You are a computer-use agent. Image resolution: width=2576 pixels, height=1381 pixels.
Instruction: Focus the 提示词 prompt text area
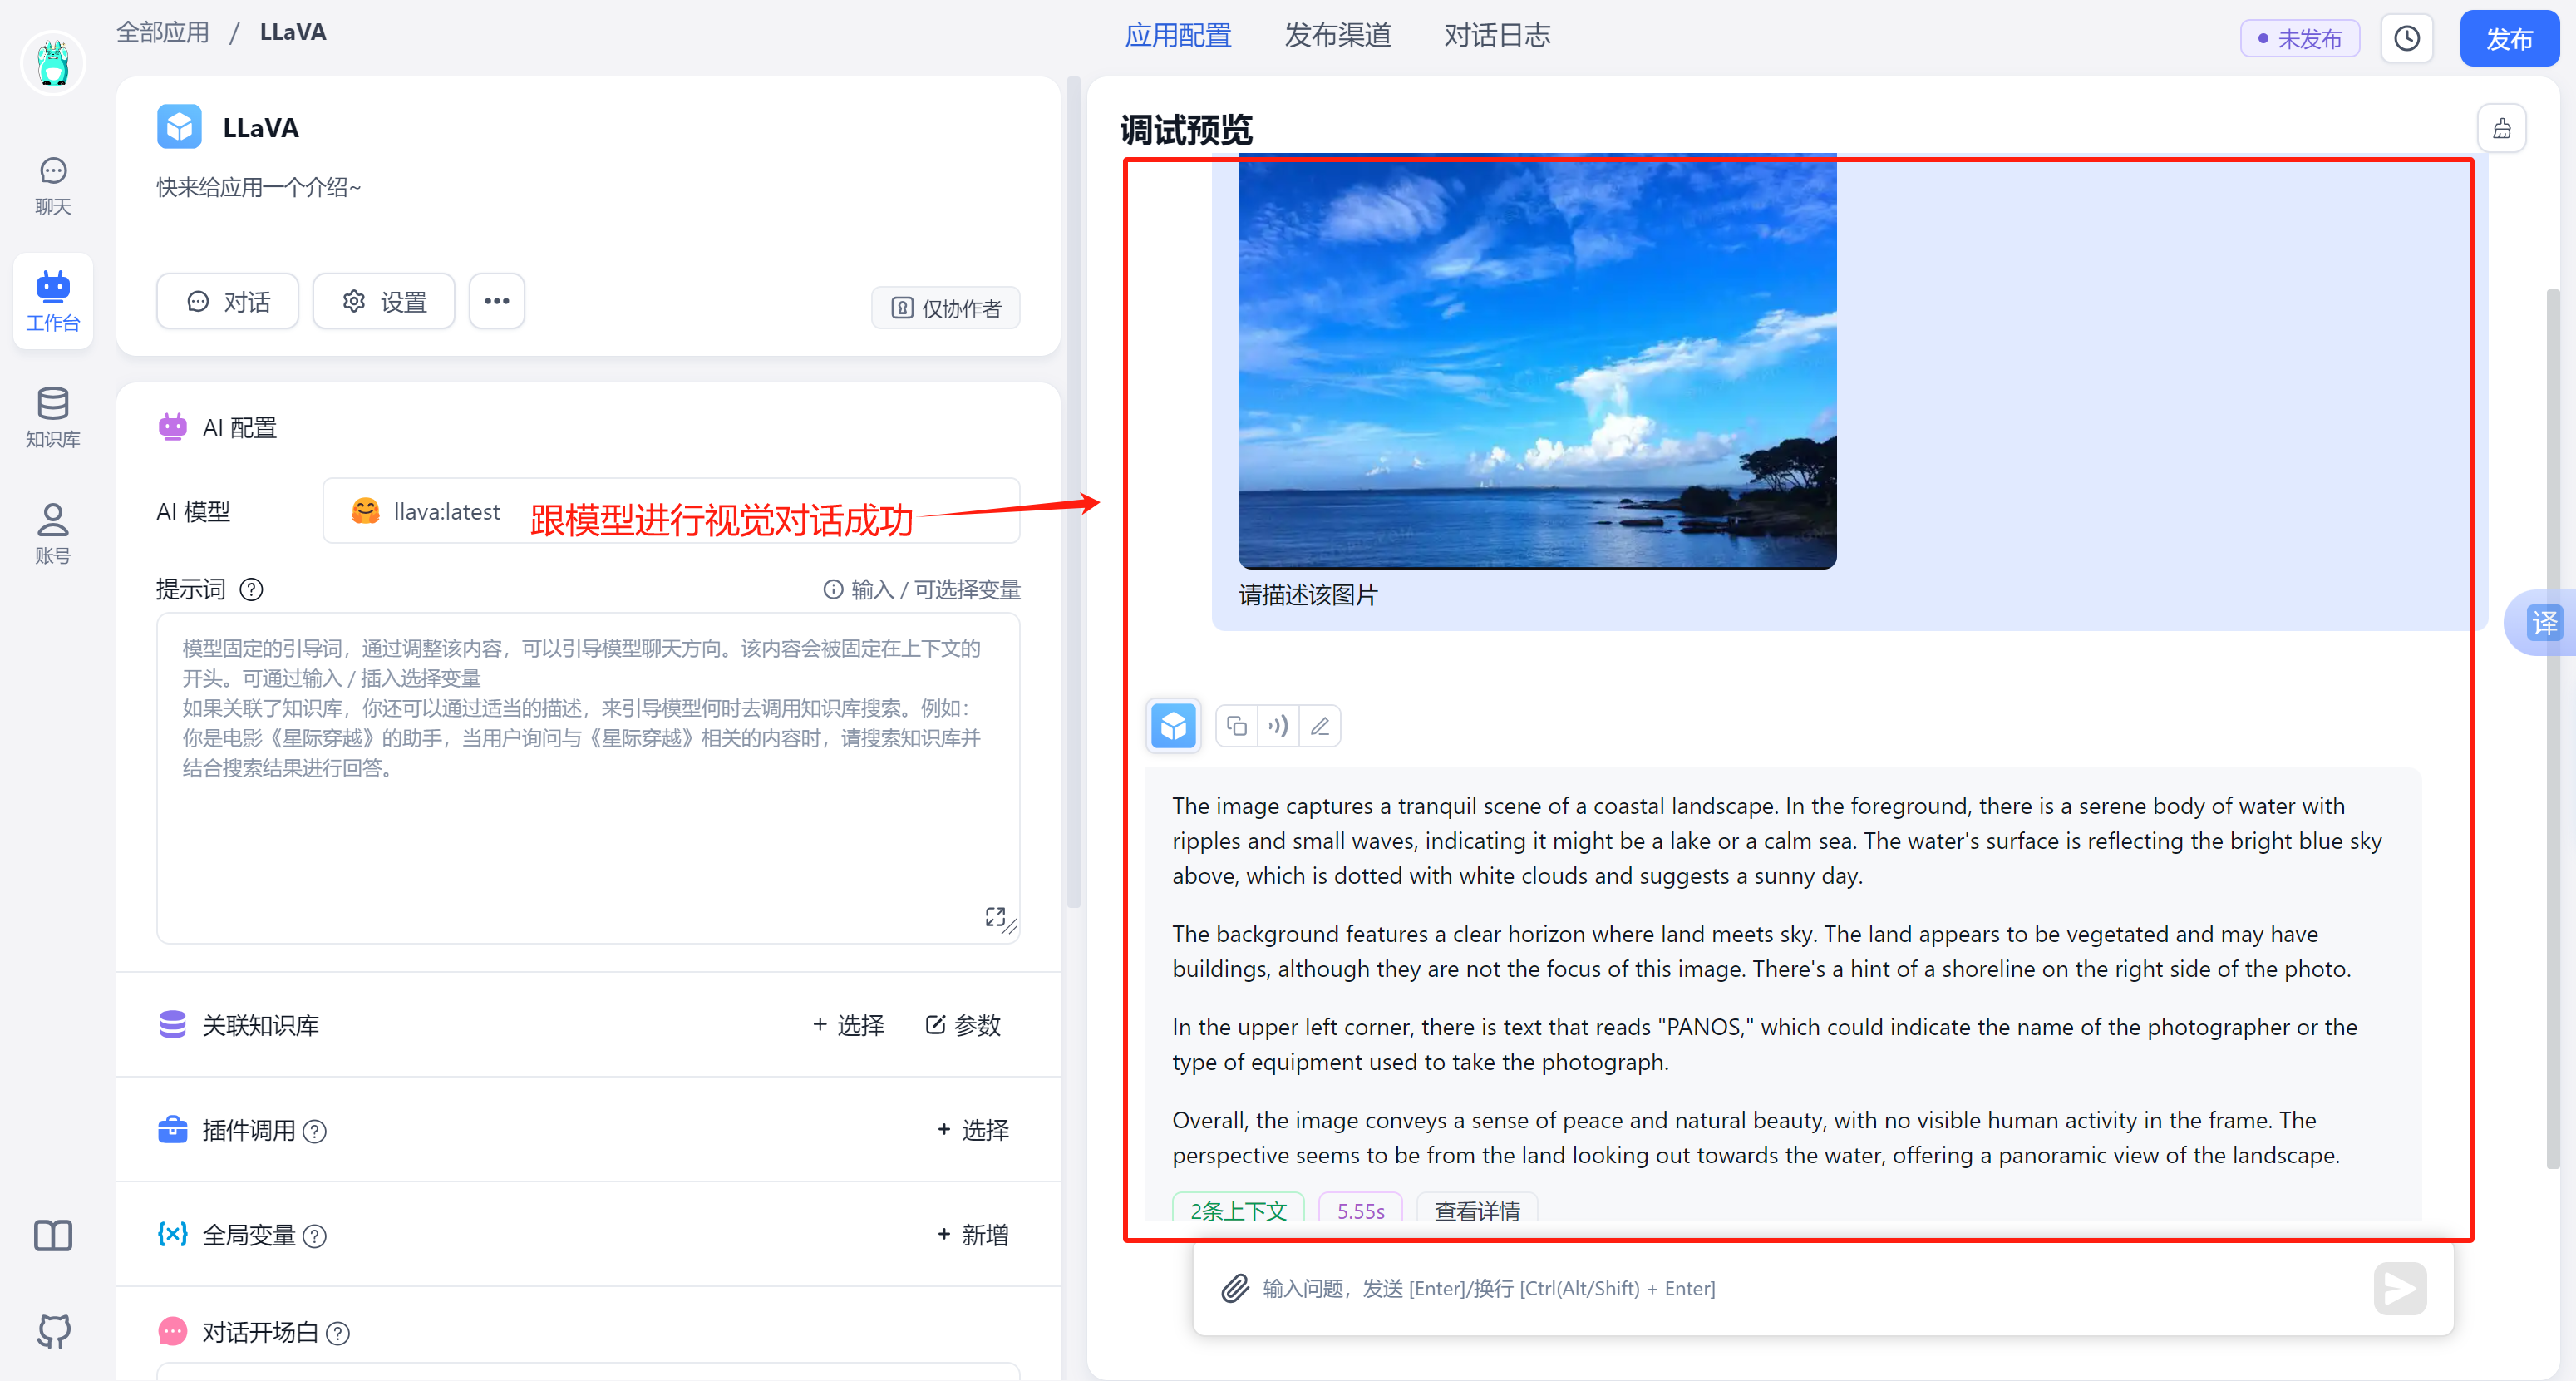pyautogui.click(x=588, y=778)
